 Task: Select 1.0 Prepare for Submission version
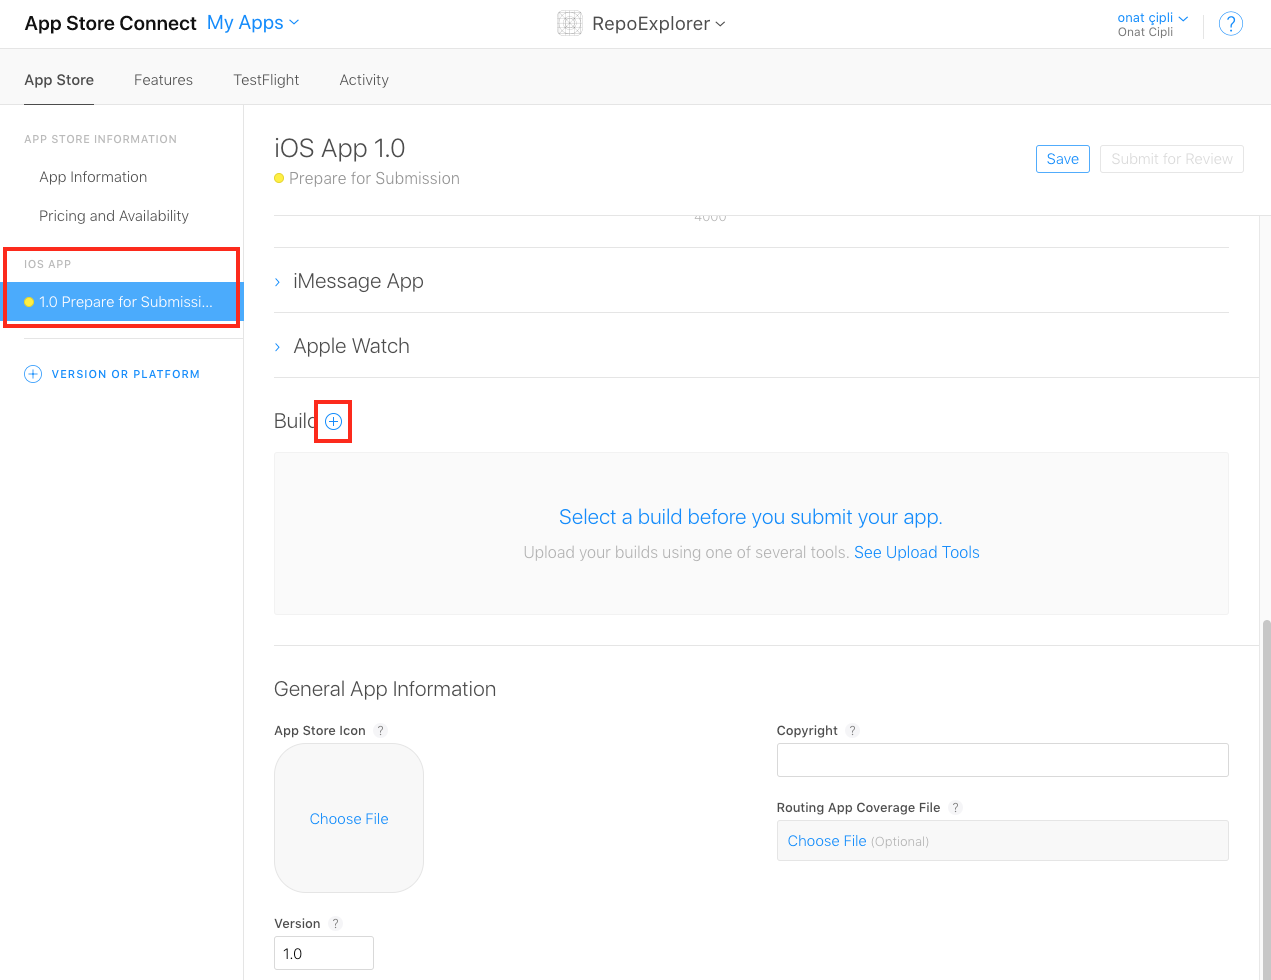tap(122, 302)
